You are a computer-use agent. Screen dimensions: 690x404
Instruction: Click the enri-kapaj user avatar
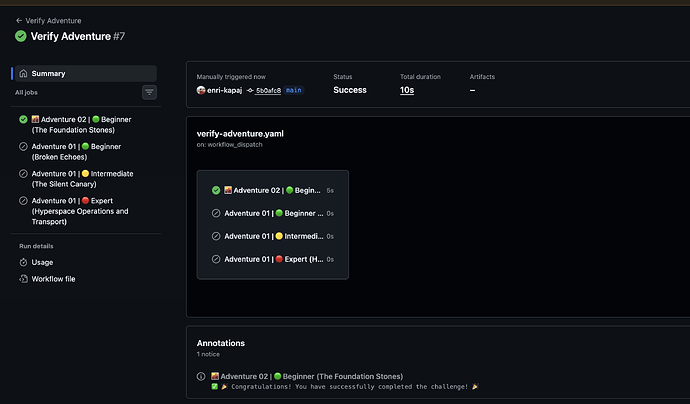tap(201, 90)
